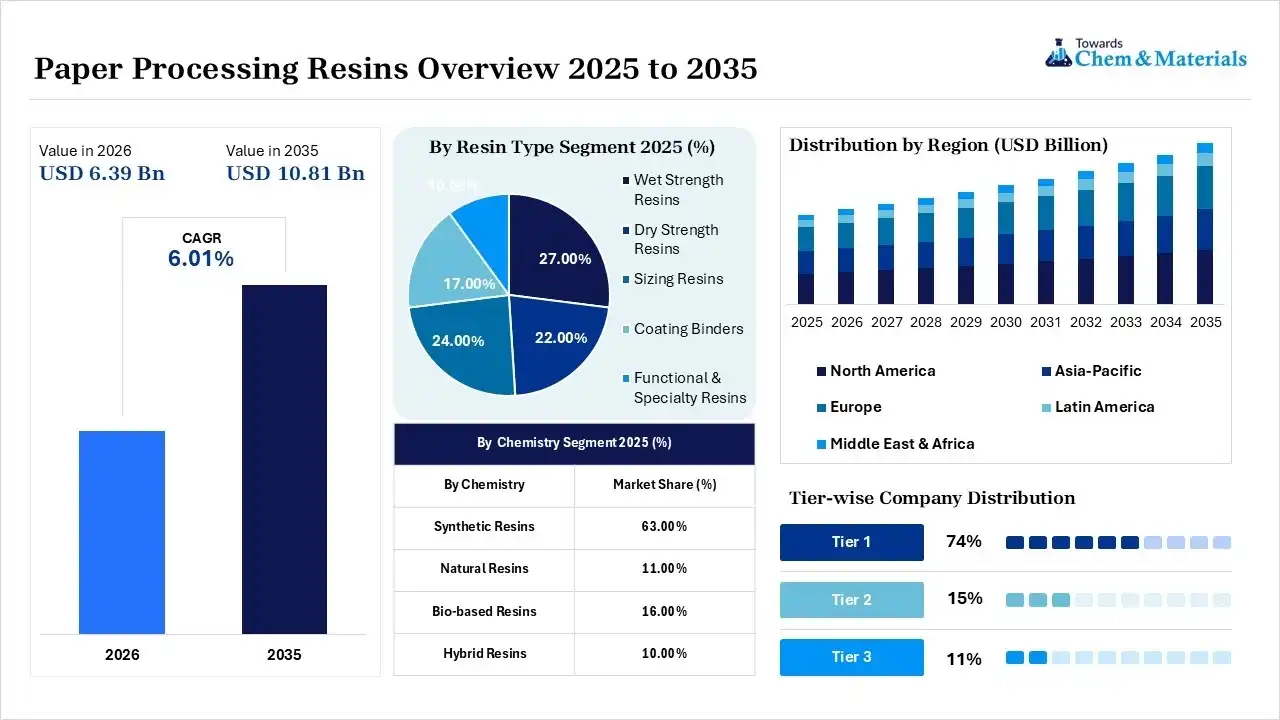
Task: Click the 2028 stacked bar in region chart
Action: [x=926, y=251]
